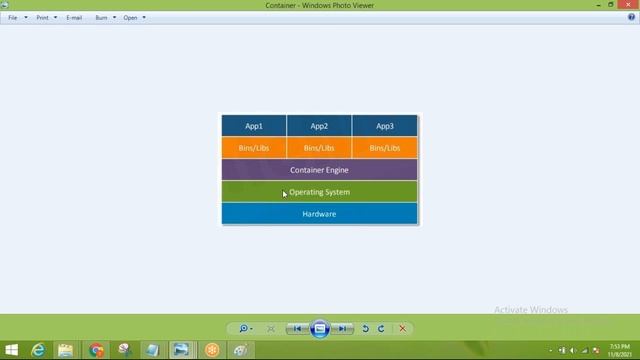Rotate the image counterclockwise

[365, 329]
